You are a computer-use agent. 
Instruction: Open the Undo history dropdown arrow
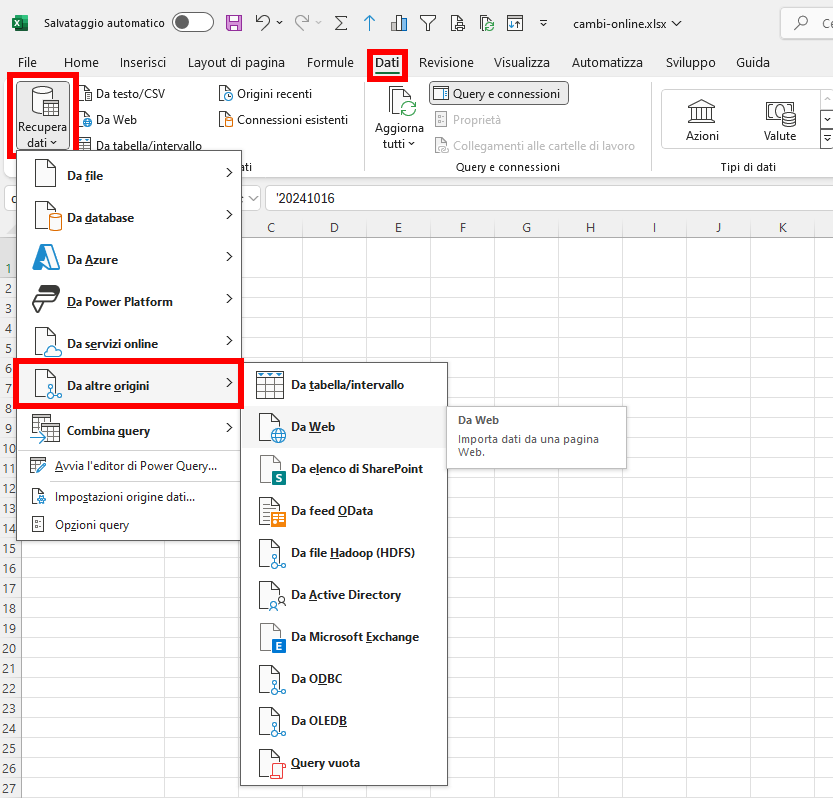click(279, 23)
